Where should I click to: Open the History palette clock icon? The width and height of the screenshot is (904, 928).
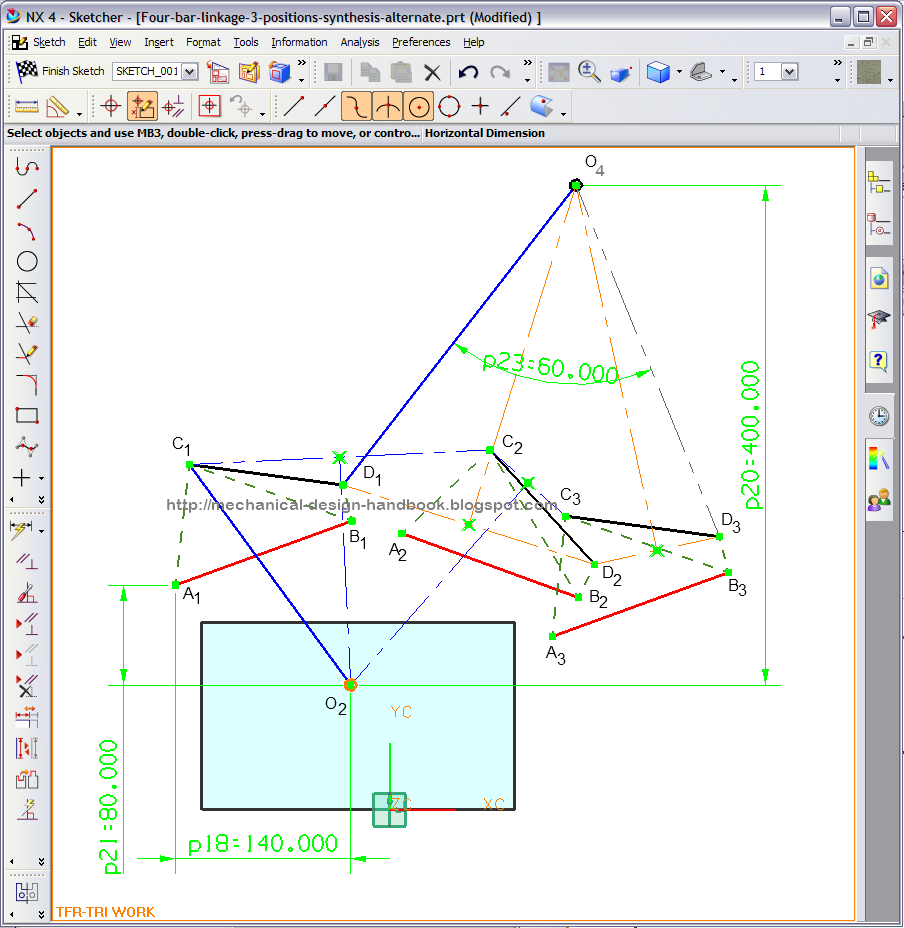[x=878, y=414]
